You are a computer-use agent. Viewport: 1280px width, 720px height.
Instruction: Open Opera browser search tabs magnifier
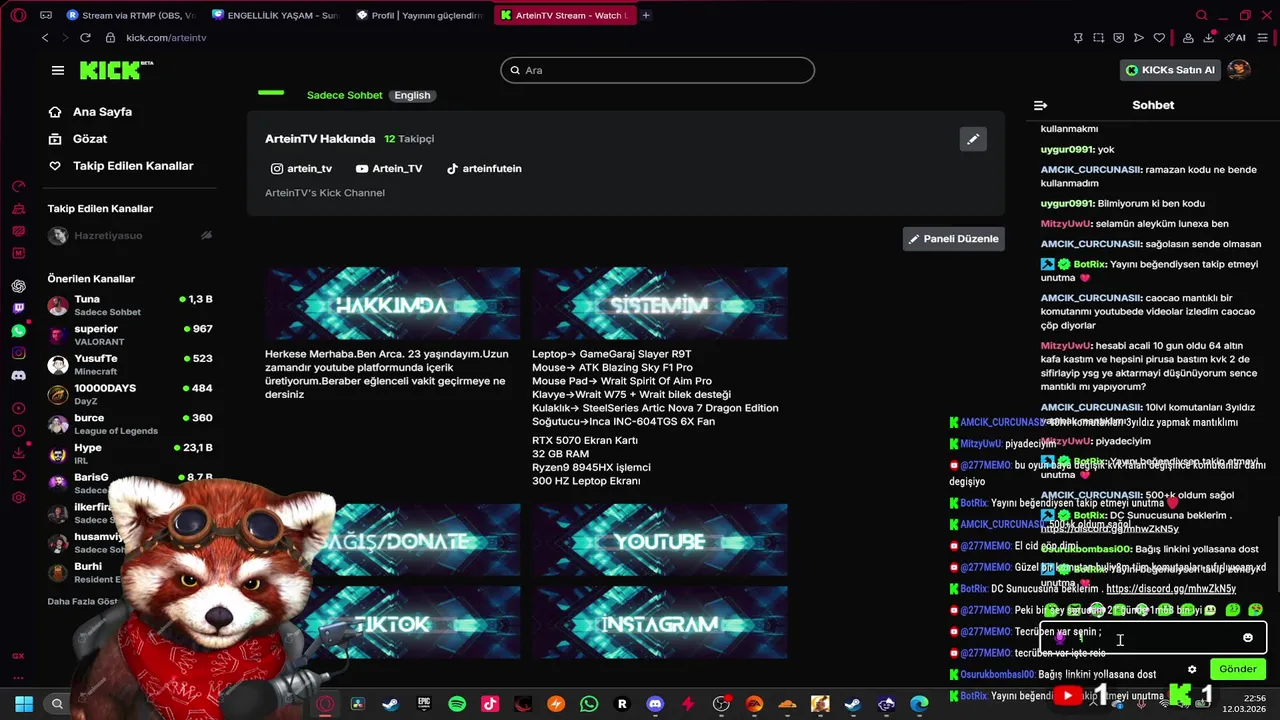click(1202, 15)
